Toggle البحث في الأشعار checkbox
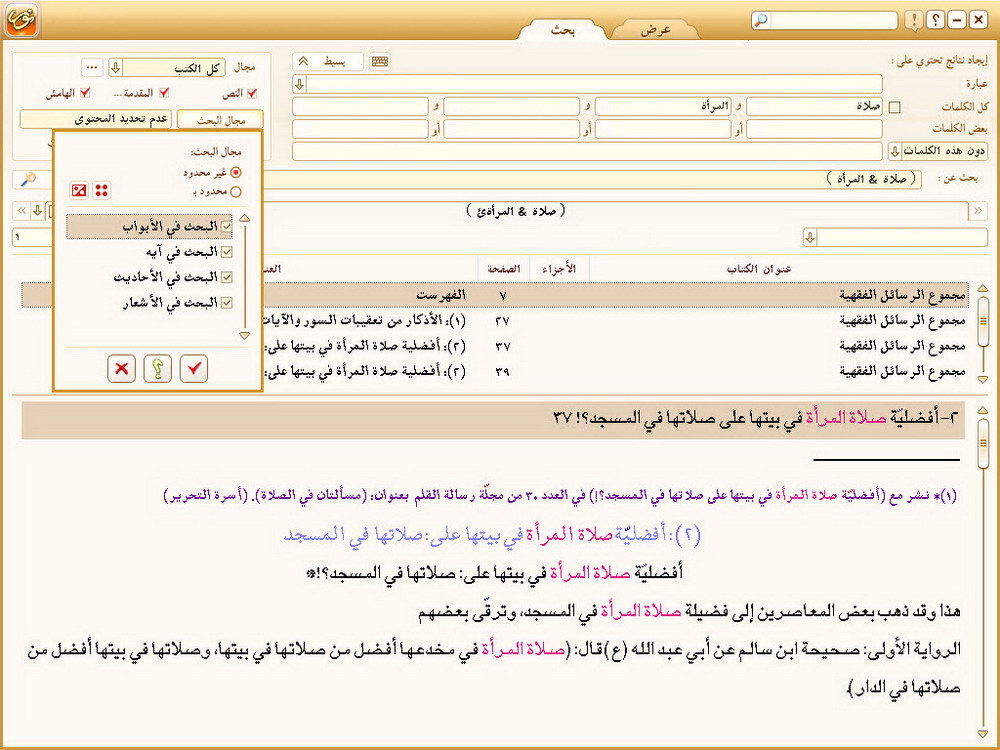The height and width of the screenshot is (750, 1000). 226,303
